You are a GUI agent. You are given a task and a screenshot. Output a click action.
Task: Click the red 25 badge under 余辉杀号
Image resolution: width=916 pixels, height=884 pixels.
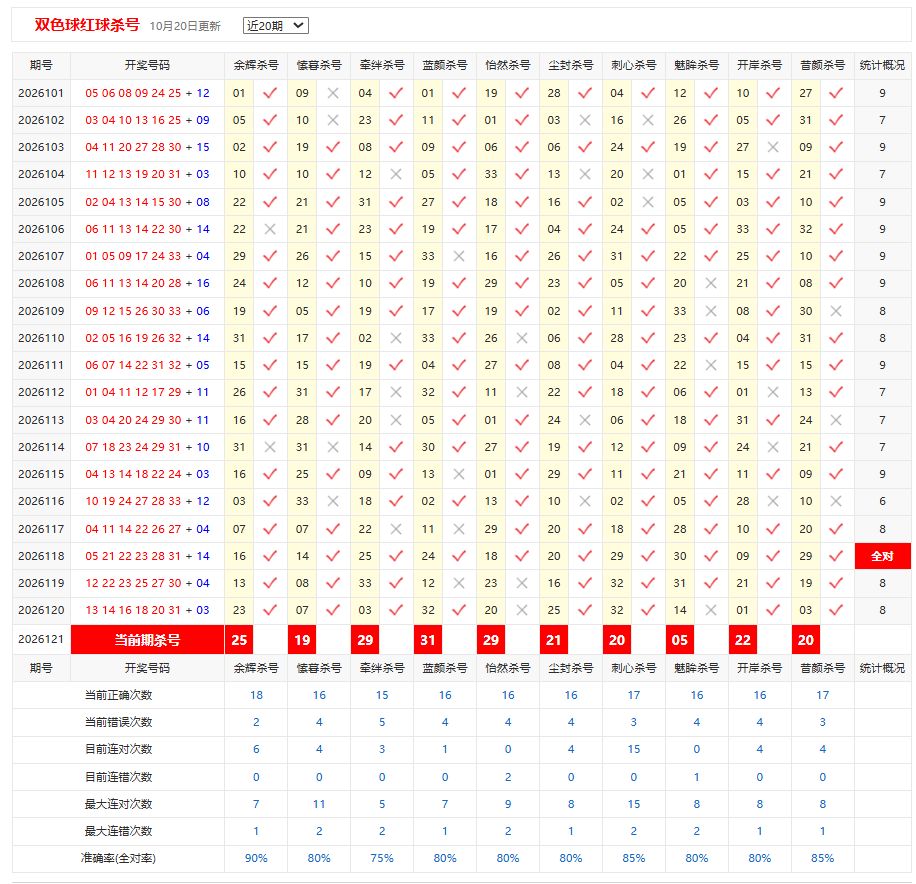(x=239, y=640)
